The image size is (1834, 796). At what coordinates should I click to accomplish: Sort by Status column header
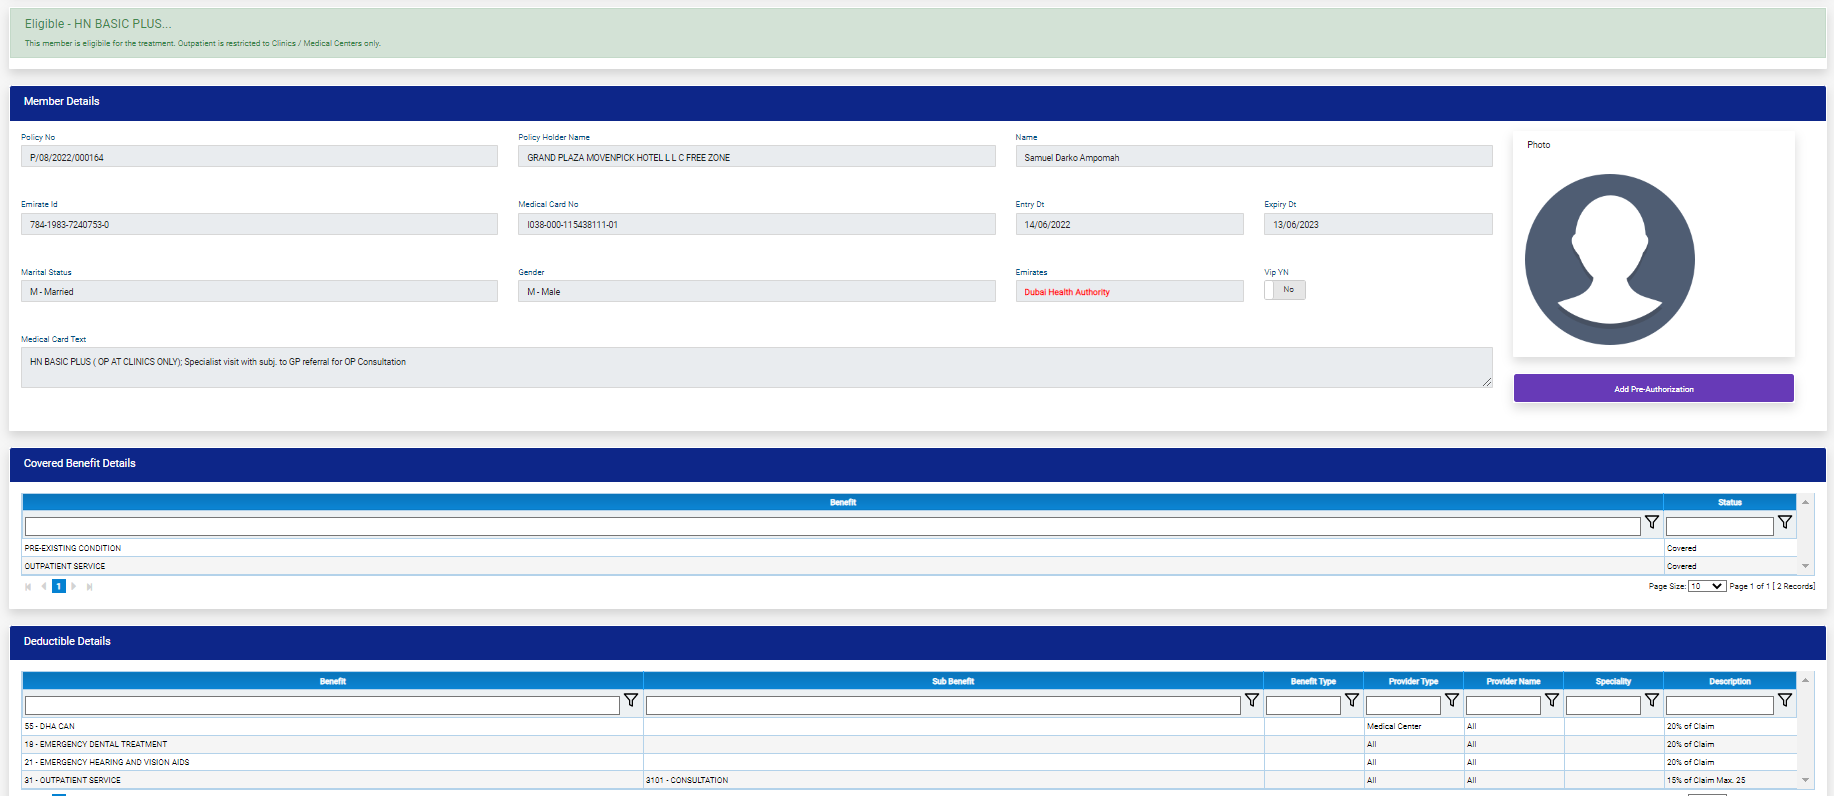[x=1729, y=503]
